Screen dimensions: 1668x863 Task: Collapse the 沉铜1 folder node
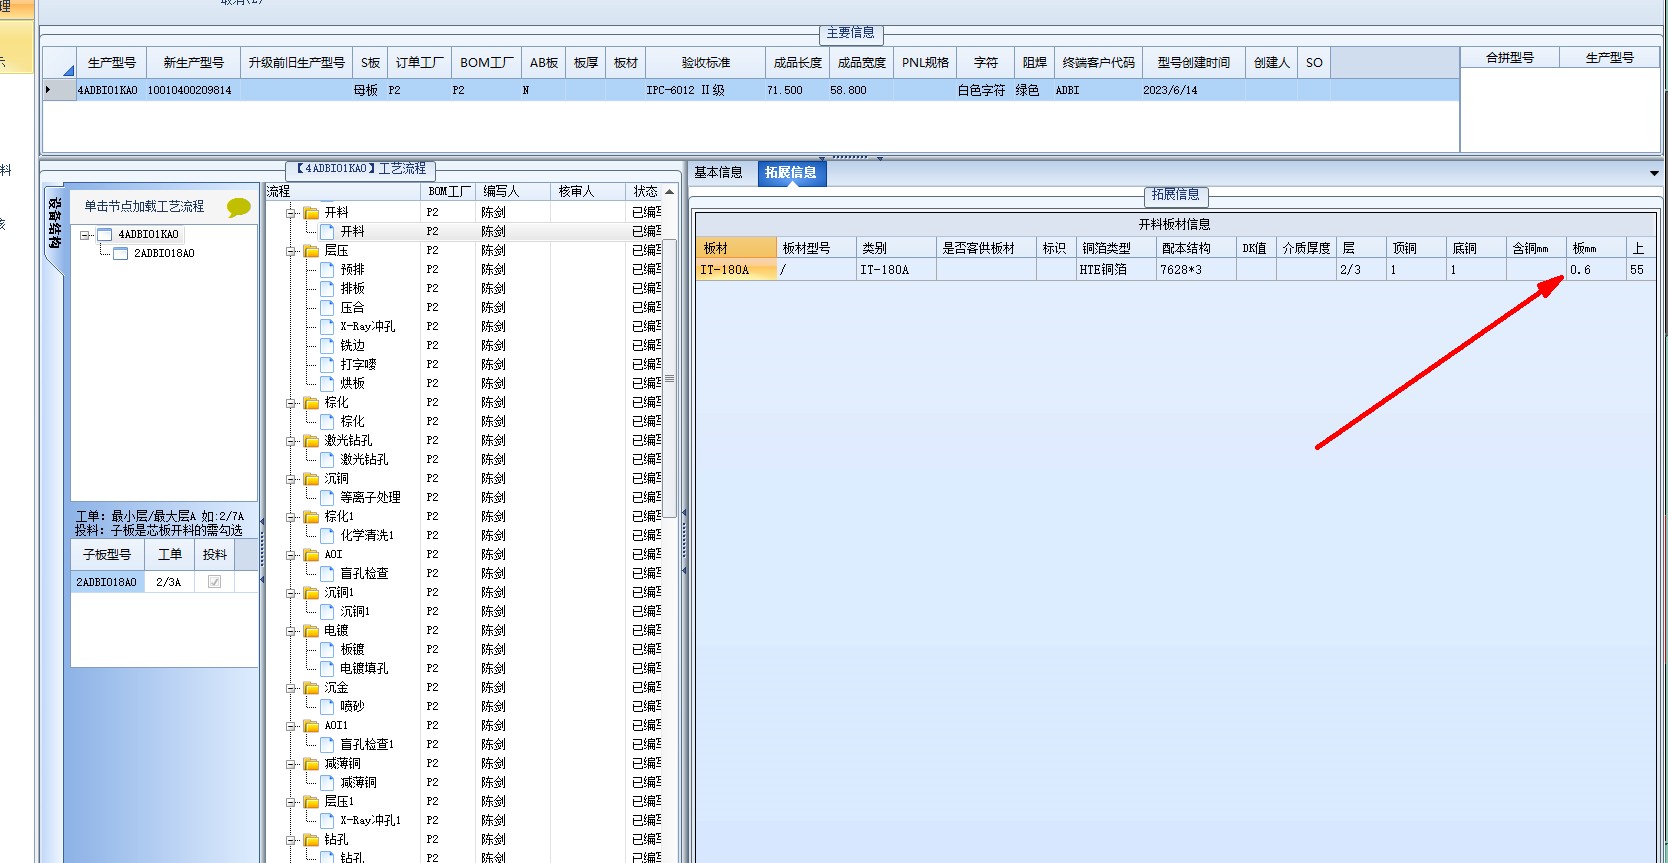tap(292, 593)
